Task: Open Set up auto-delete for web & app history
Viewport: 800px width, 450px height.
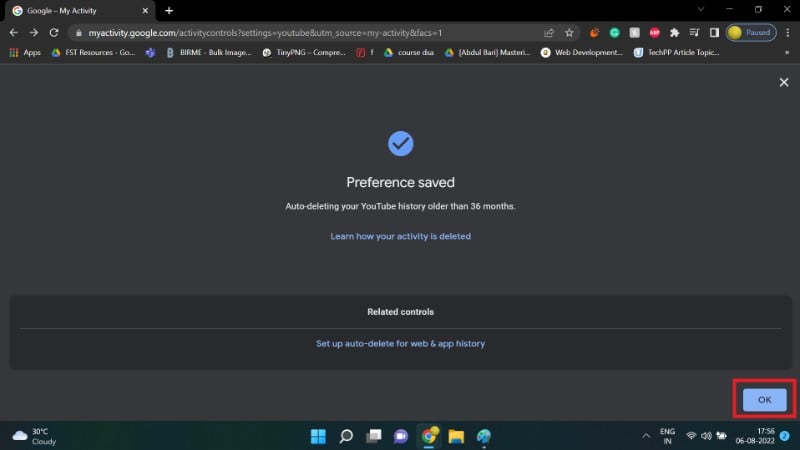Action: [401, 343]
